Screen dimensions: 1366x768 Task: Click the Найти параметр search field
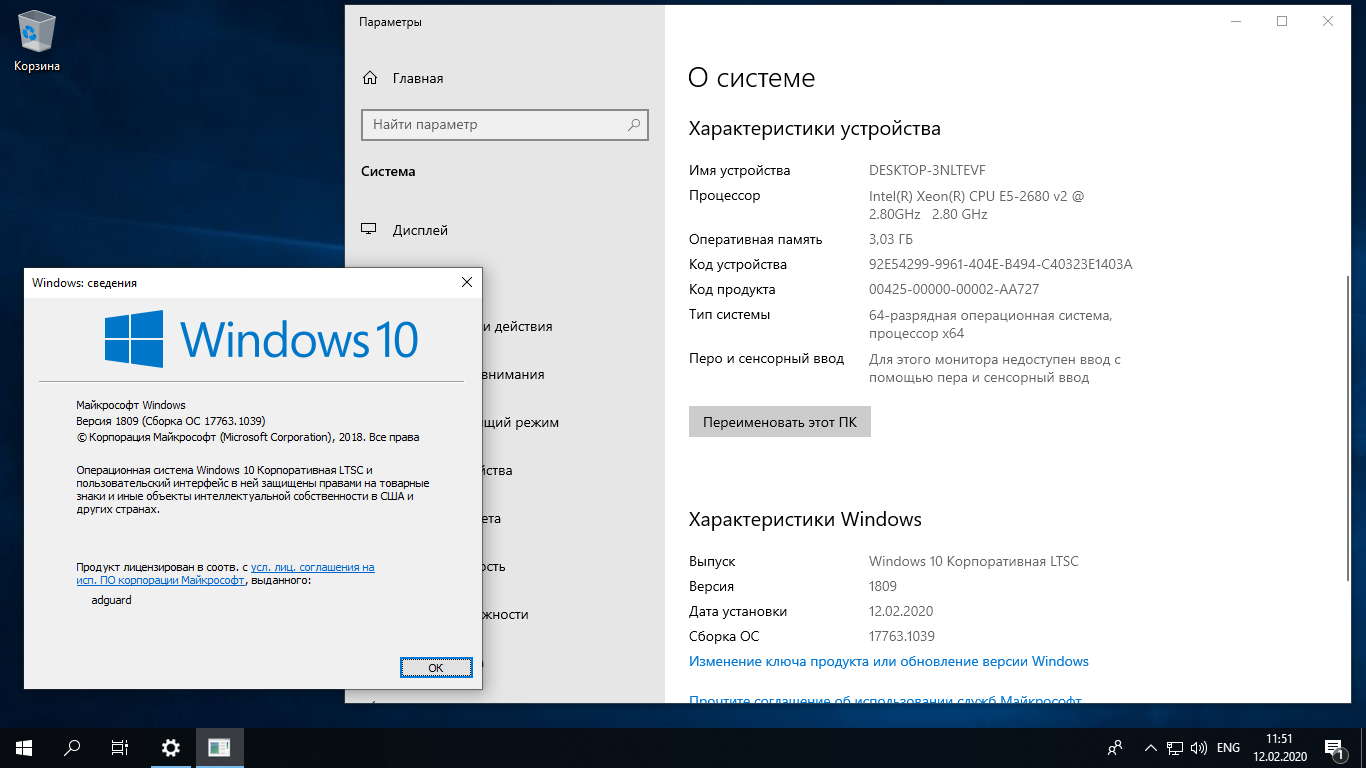(x=505, y=125)
